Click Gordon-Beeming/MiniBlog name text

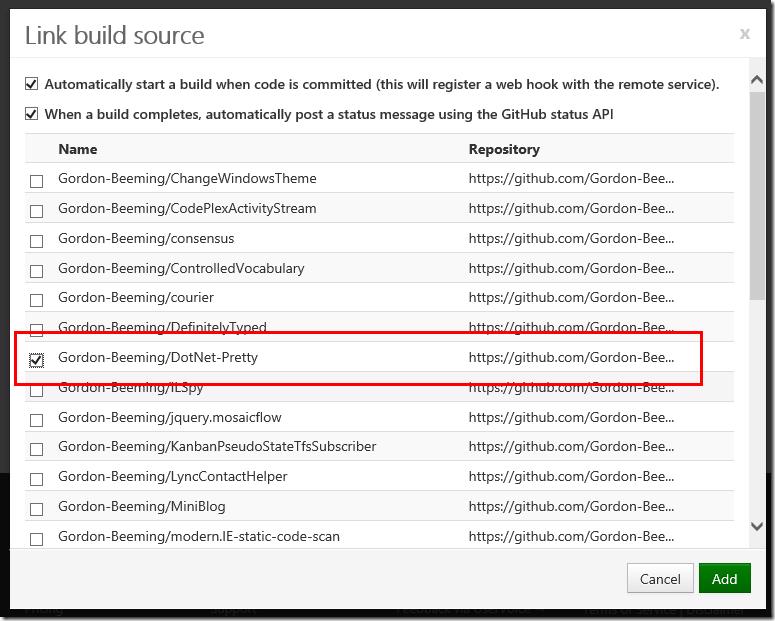[x=142, y=506]
